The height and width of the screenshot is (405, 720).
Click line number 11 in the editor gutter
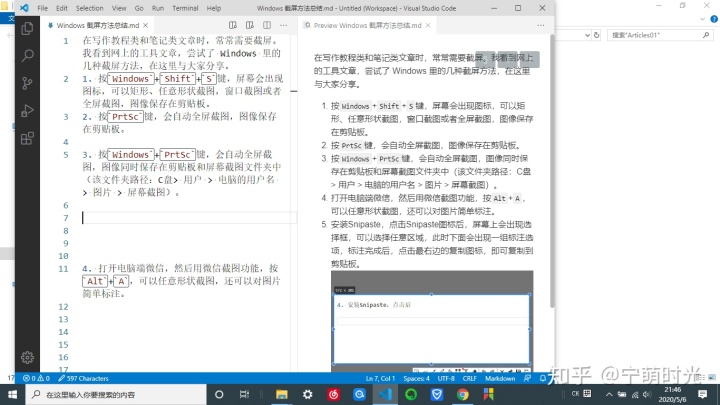click(63, 269)
